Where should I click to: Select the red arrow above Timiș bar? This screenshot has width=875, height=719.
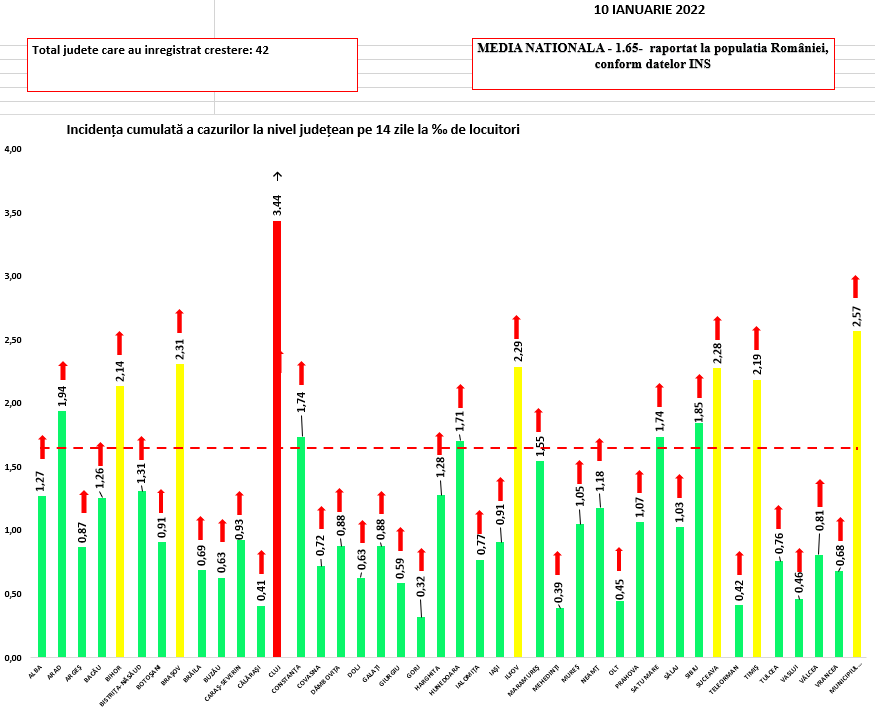click(757, 338)
